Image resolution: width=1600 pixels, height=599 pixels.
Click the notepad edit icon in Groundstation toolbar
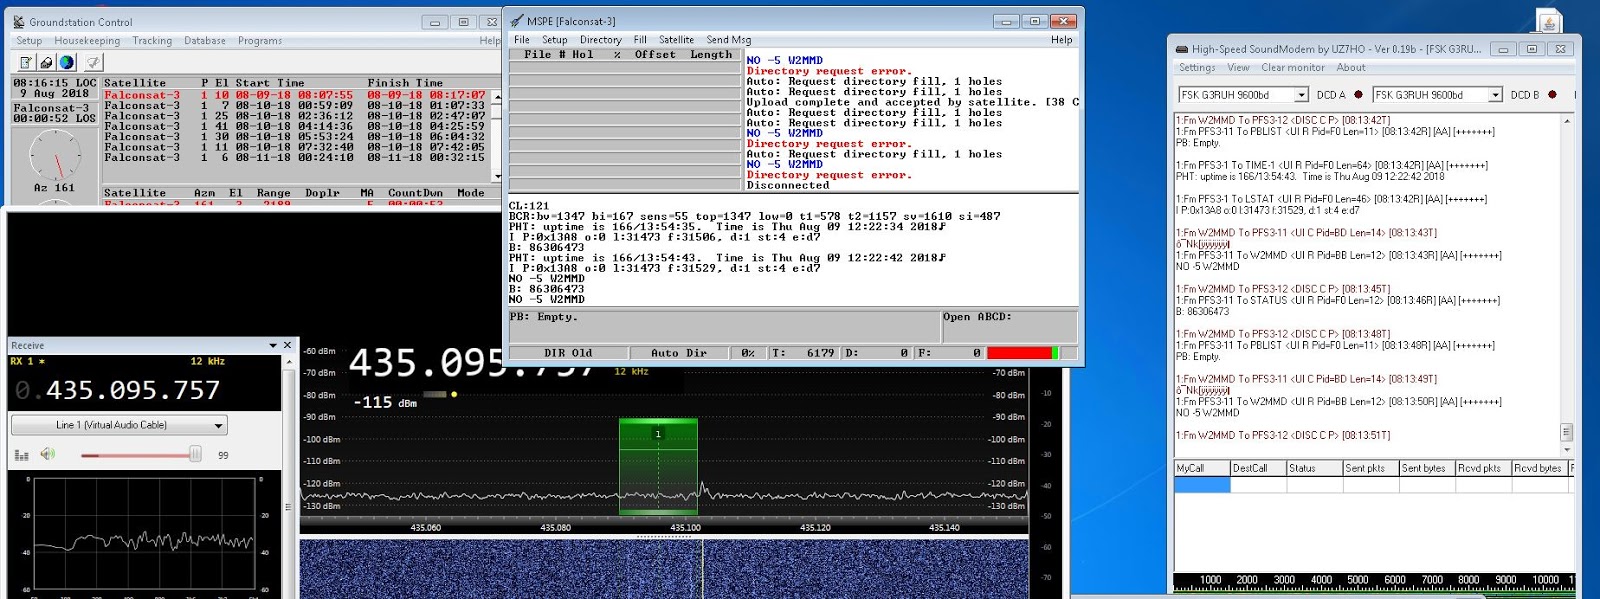point(26,62)
